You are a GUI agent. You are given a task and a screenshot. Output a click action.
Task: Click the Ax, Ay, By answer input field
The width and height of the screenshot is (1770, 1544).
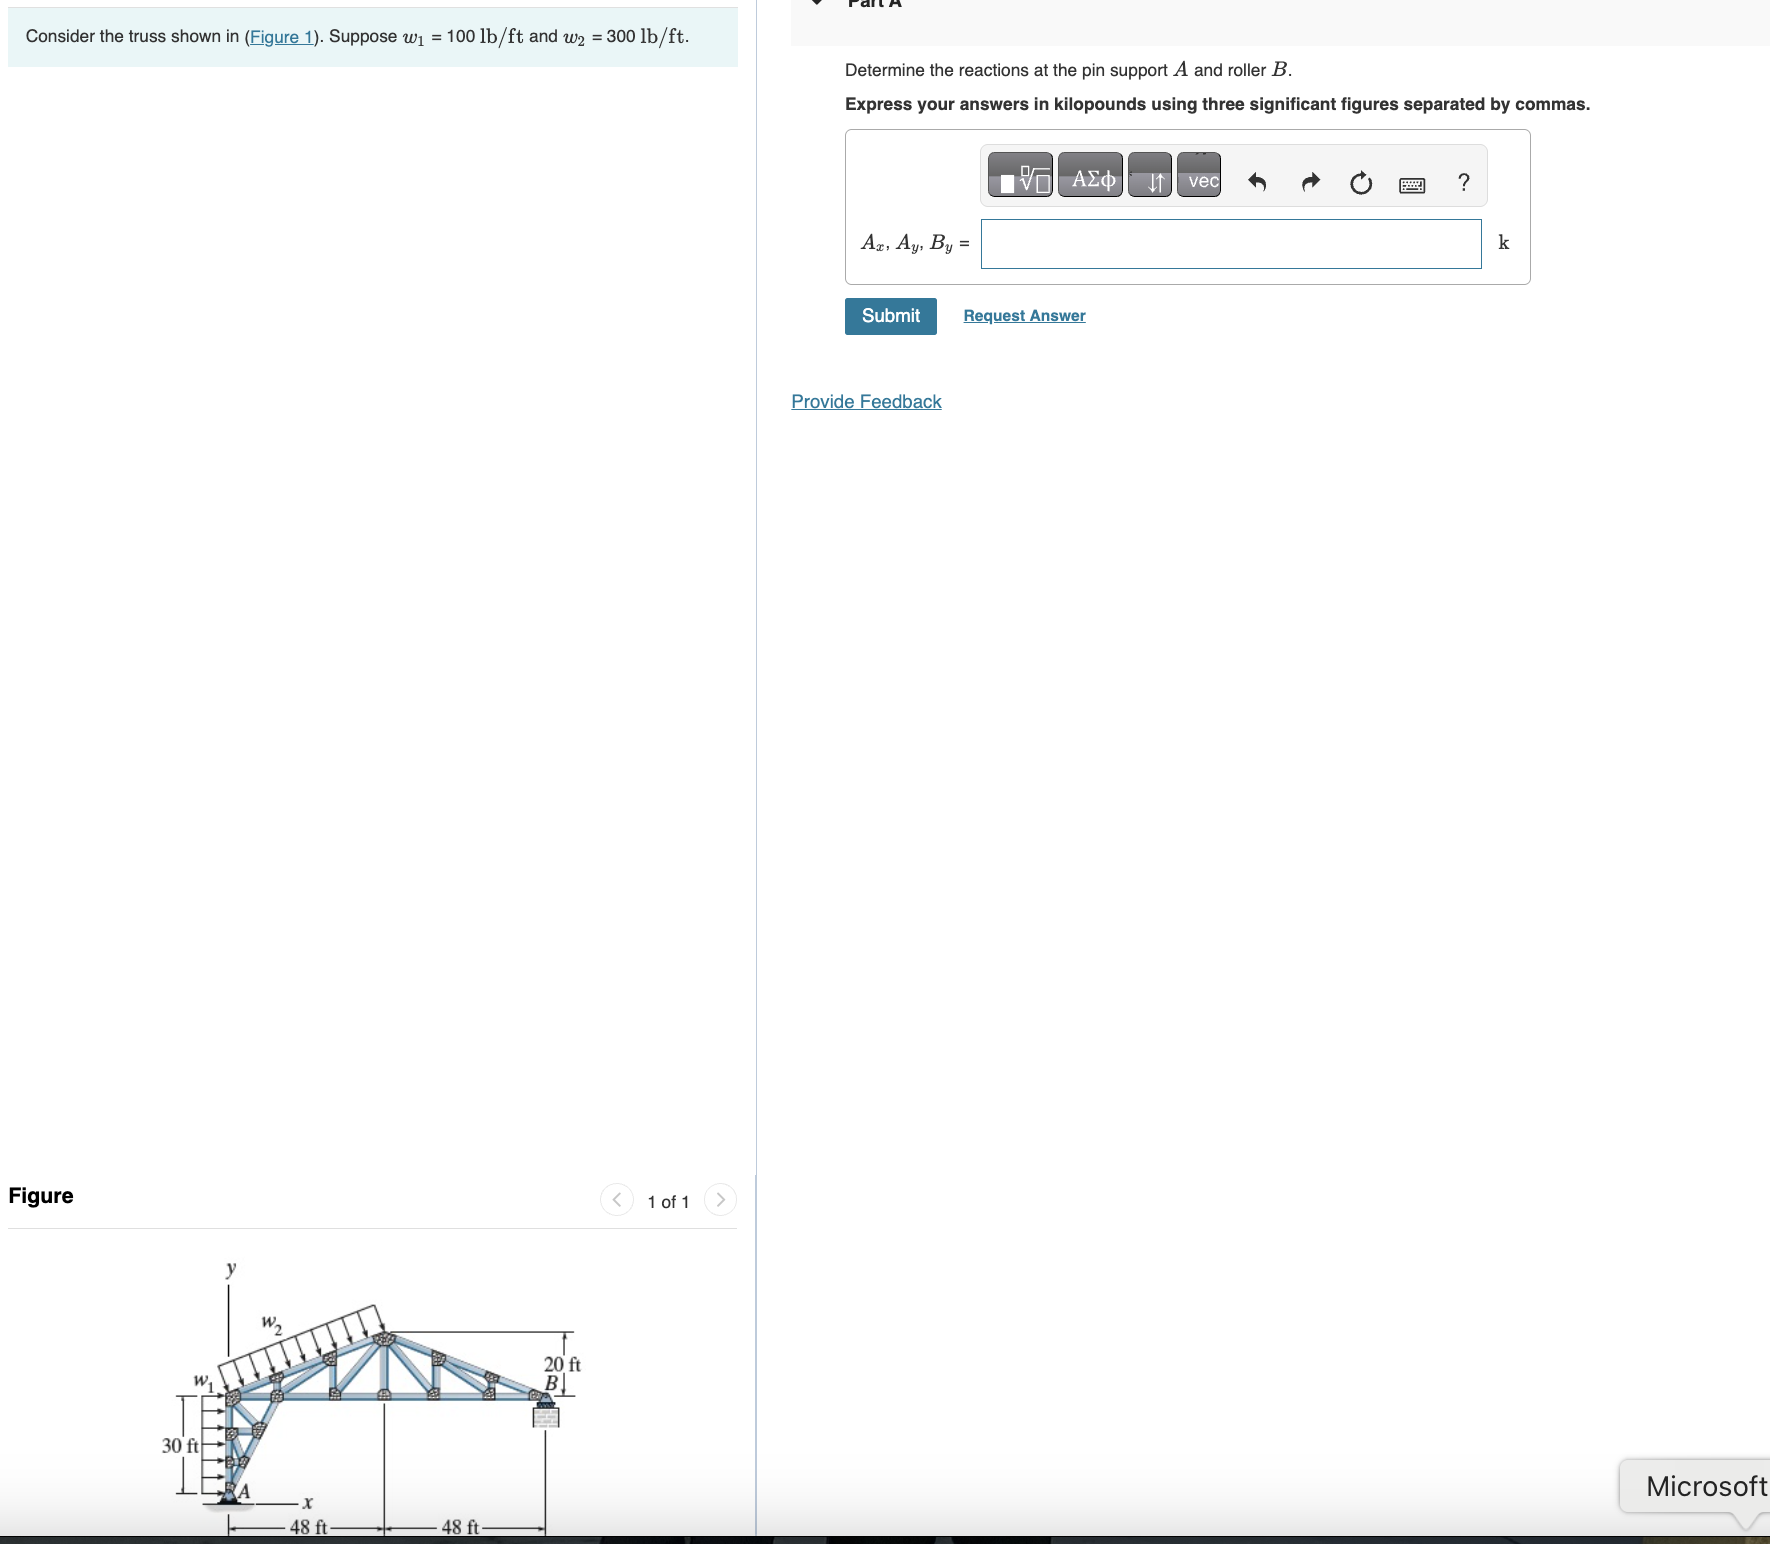tap(1231, 244)
